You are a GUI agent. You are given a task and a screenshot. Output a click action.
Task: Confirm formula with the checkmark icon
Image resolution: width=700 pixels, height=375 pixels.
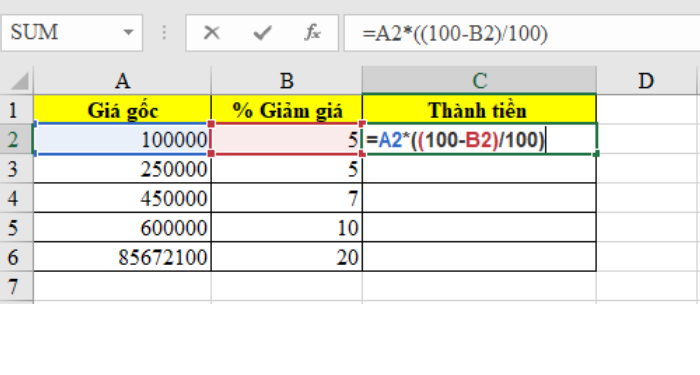[262, 33]
